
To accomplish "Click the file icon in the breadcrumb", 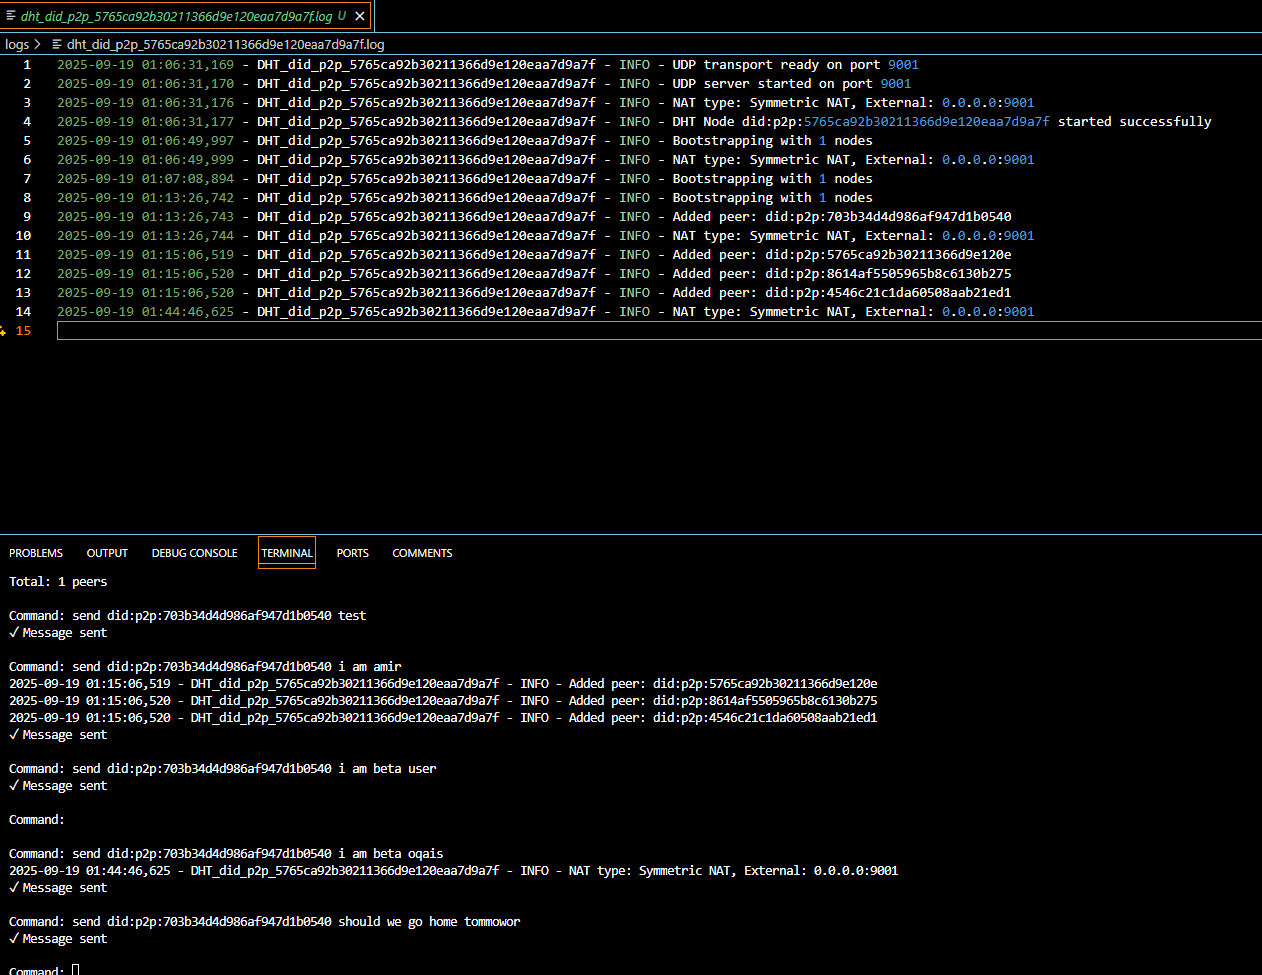I will pyautogui.click(x=57, y=44).
